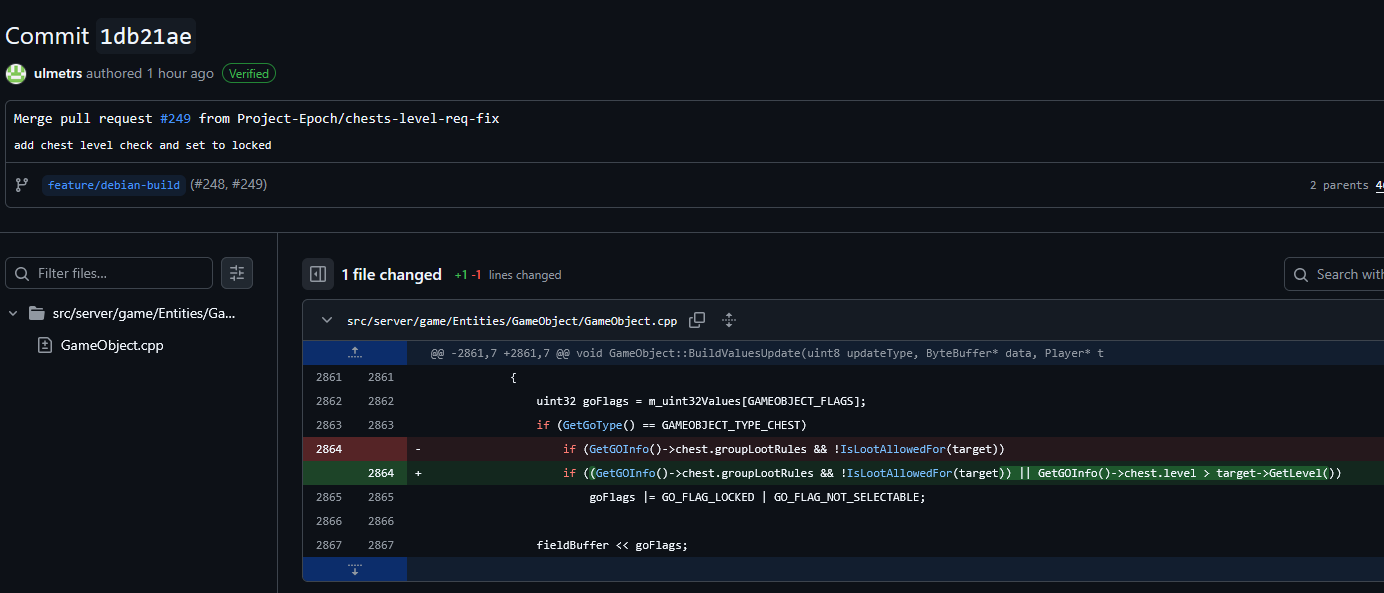Click the minus marker on the removed line

click(x=418, y=449)
